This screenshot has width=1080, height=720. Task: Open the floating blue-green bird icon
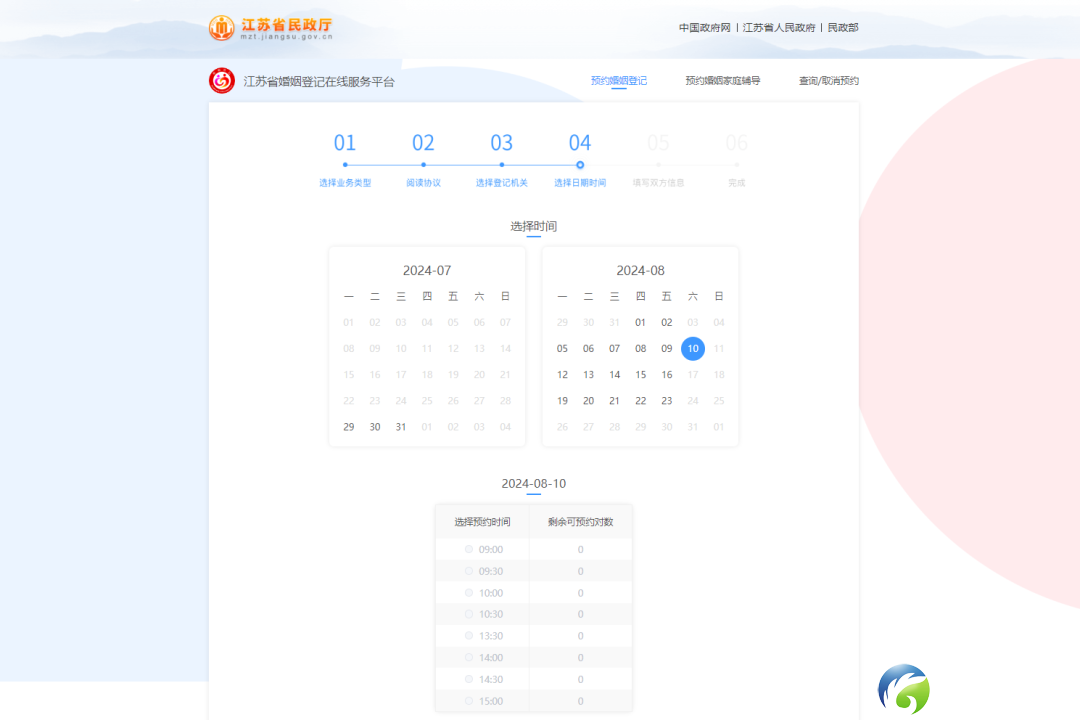coord(904,688)
